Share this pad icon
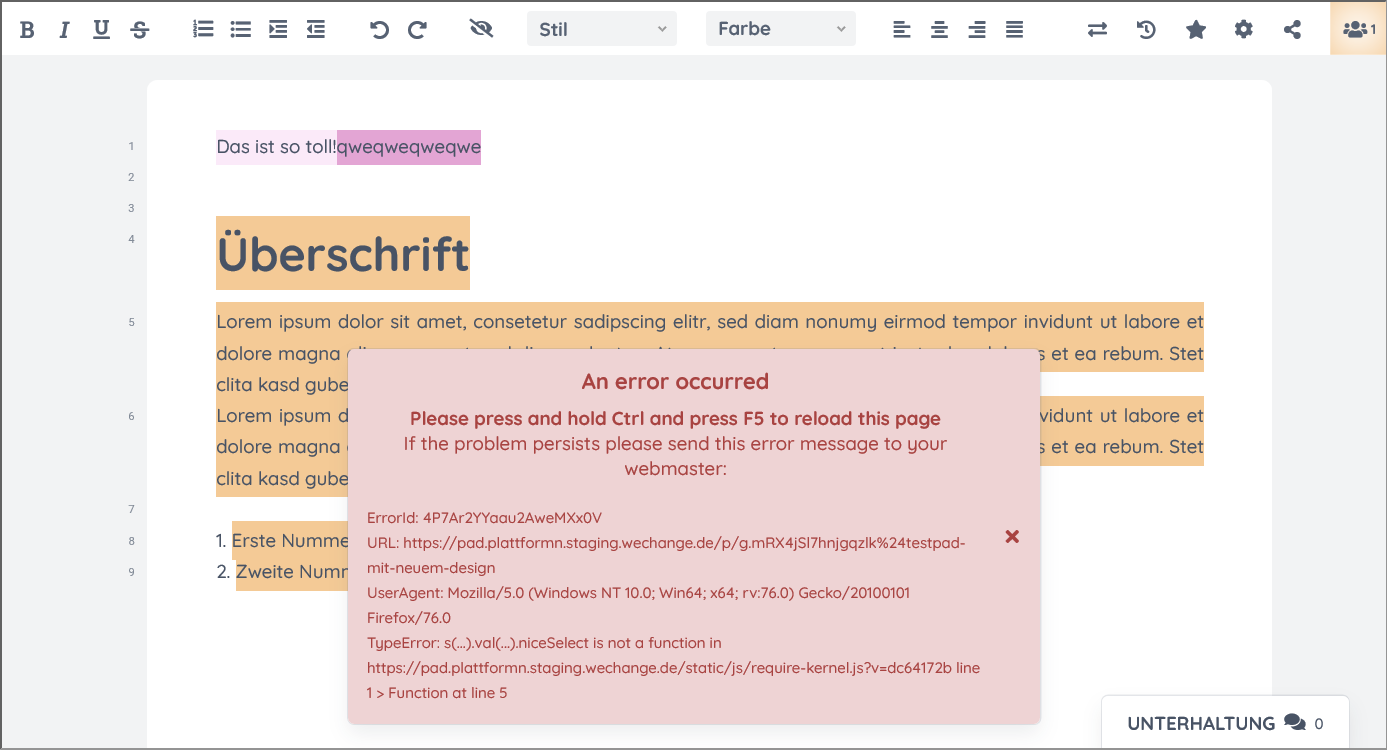The height and width of the screenshot is (750, 1387). point(1292,30)
